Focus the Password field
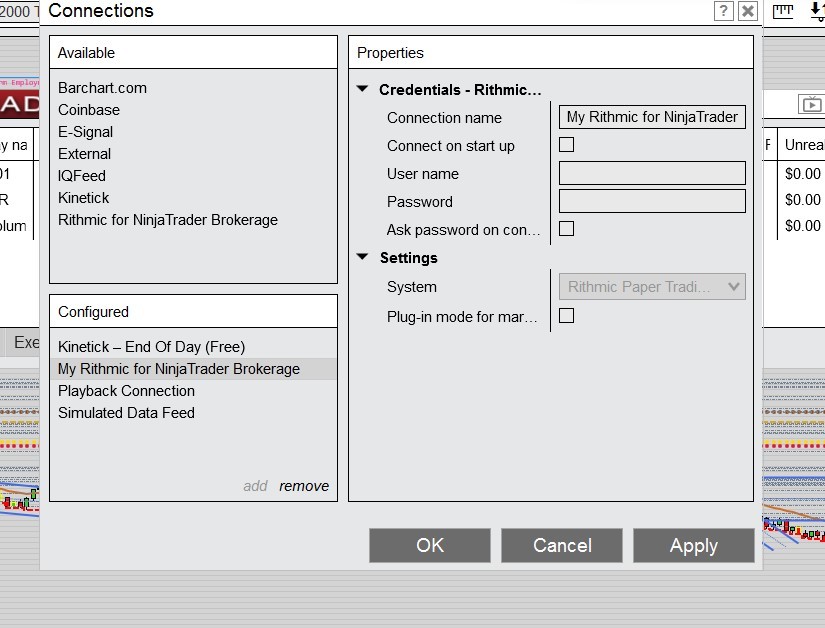Image resolution: width=825 pixels, height=628 pixels. (652, 201)
